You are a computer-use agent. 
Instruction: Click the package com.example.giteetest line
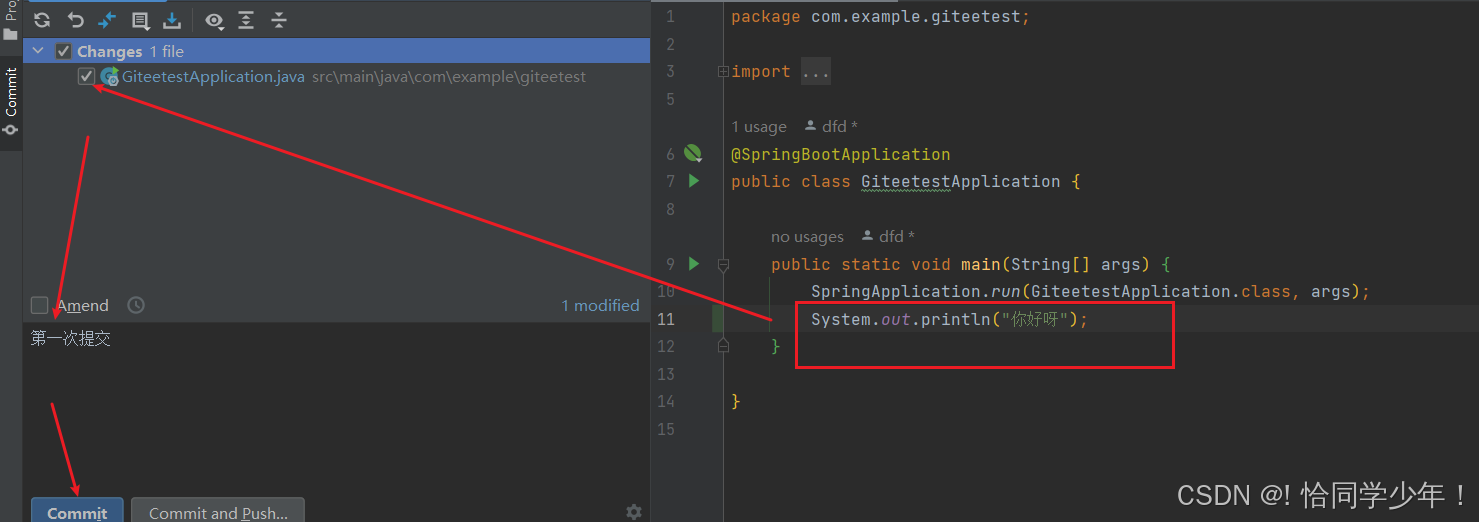click(x=880, y=17)
